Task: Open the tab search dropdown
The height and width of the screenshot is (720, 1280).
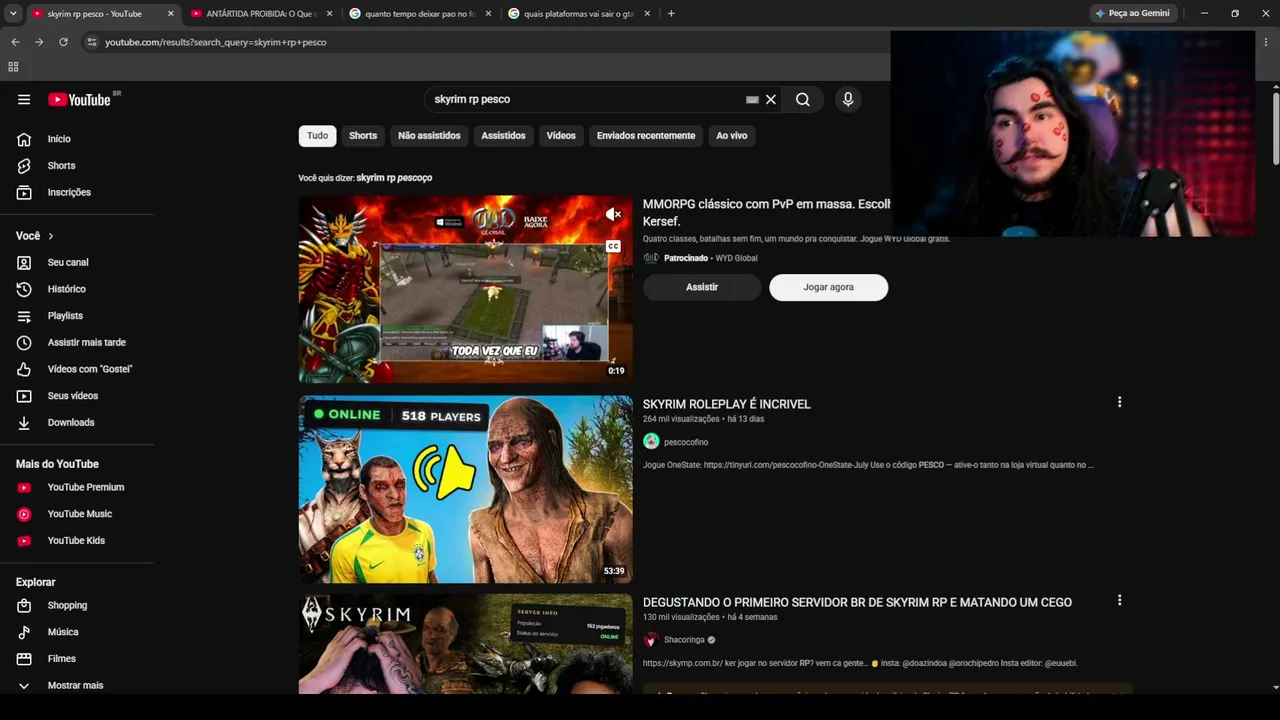Action: (x=13, y=13)
